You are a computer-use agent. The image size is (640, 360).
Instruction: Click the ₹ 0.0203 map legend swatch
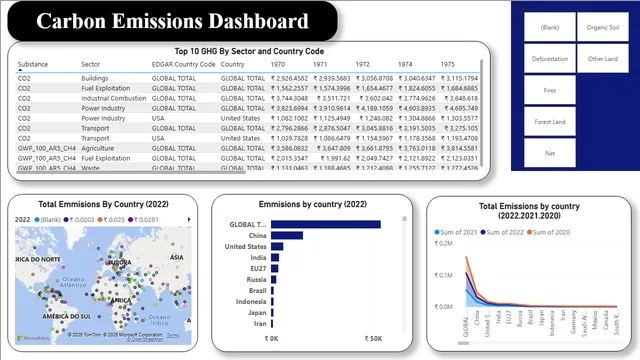pos(66,220)
